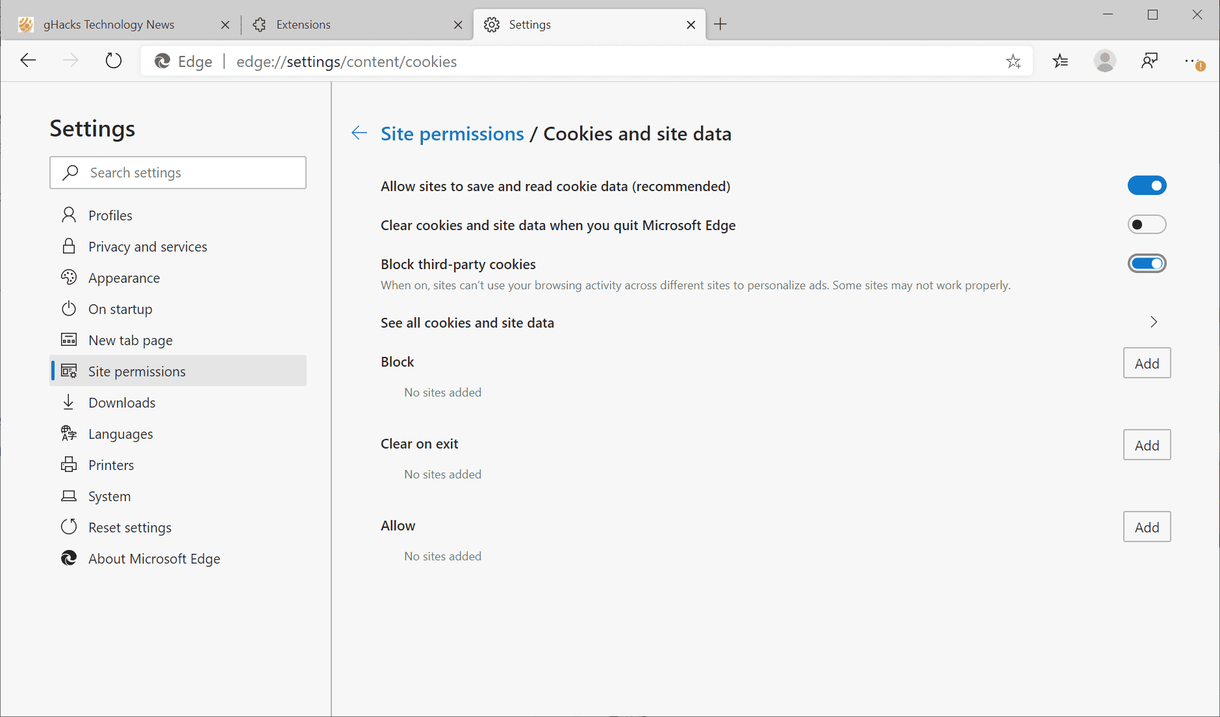Open On startup settings section

pyautogui.click(x=178, y=309)
